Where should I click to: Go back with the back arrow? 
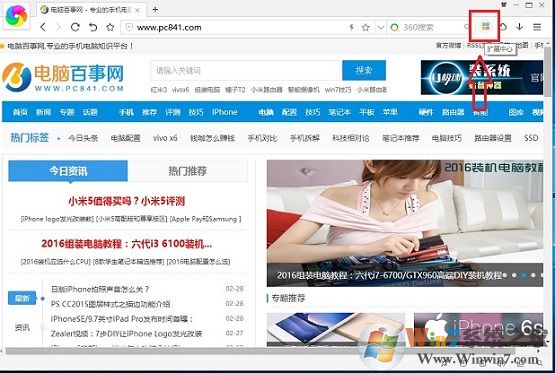click(x=43, y=27)
